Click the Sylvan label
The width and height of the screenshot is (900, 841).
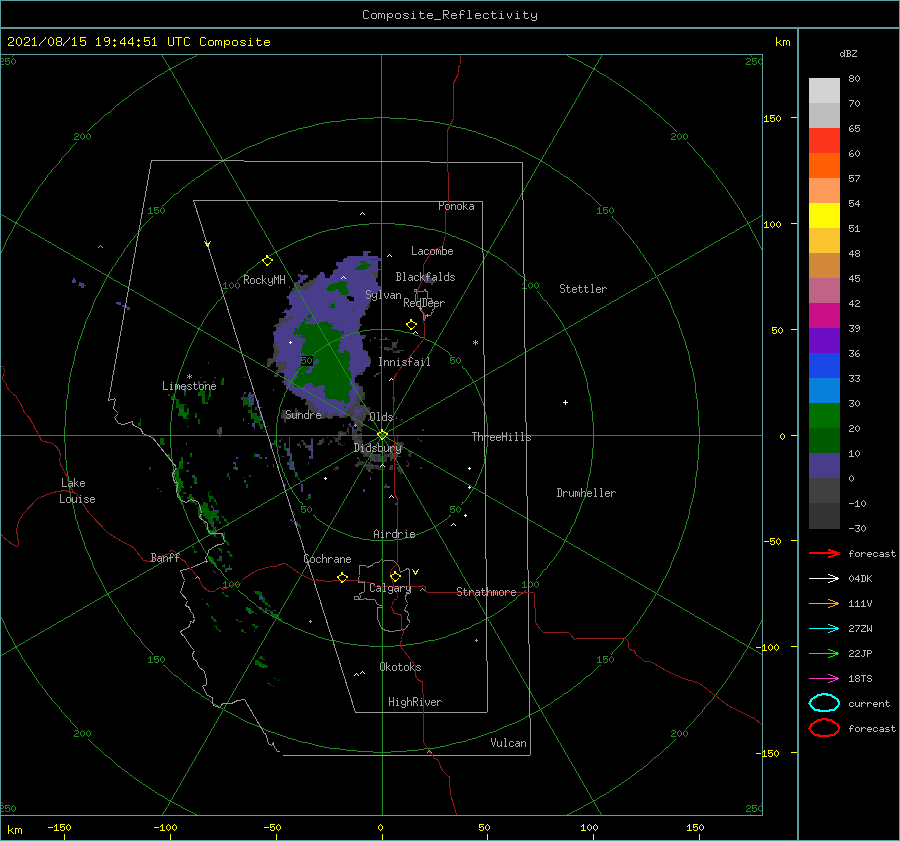383,295
